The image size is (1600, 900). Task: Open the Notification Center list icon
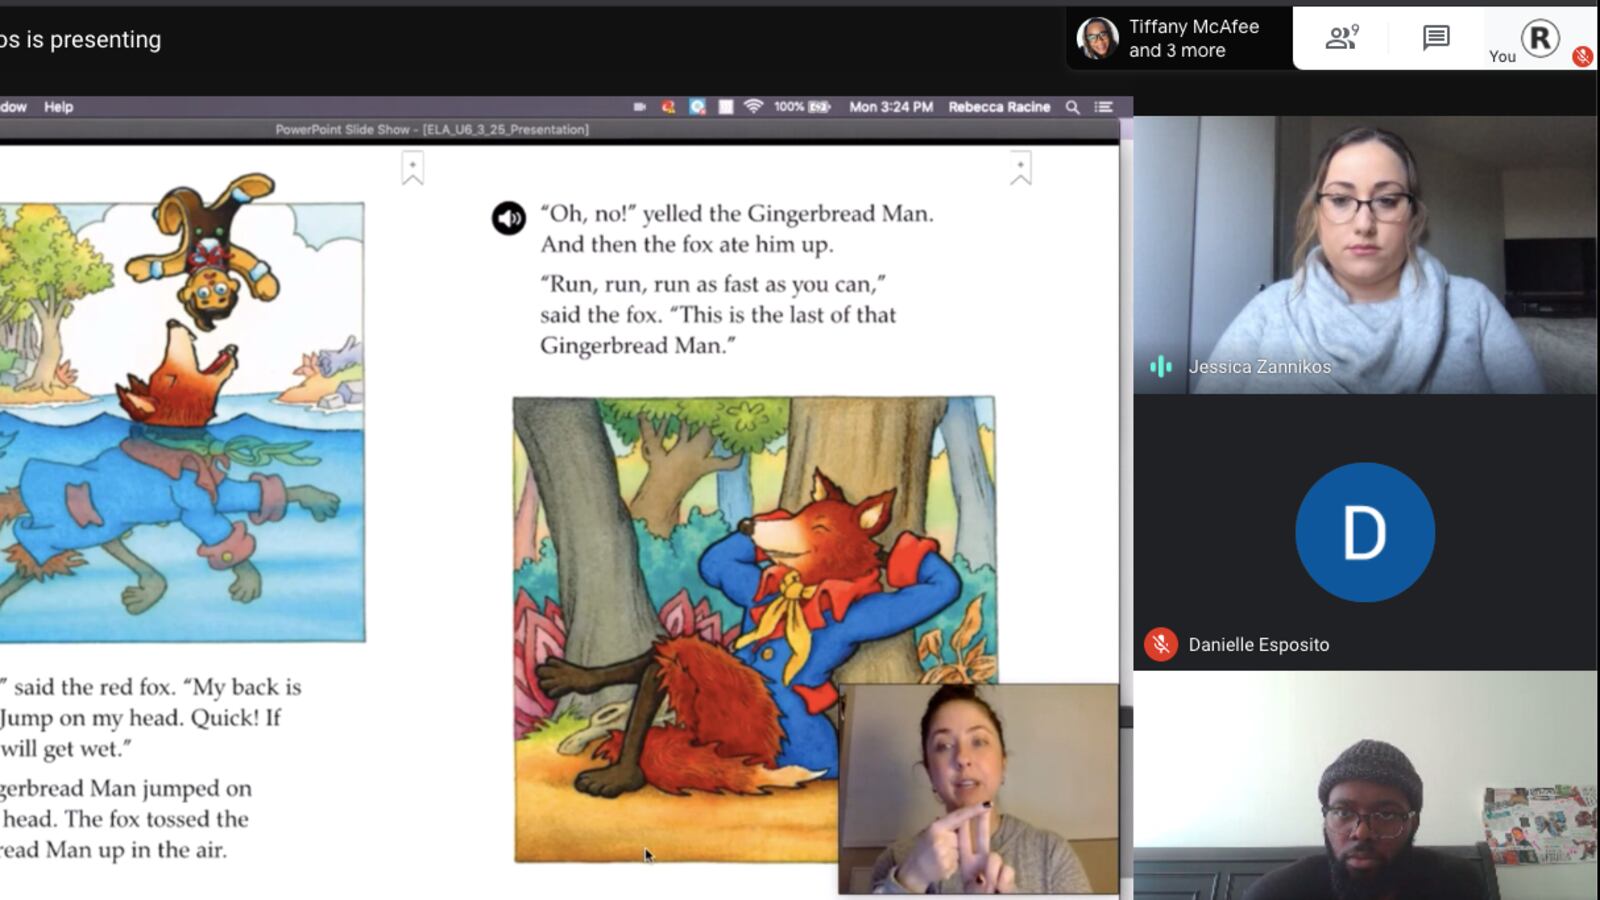(1103, 107)
